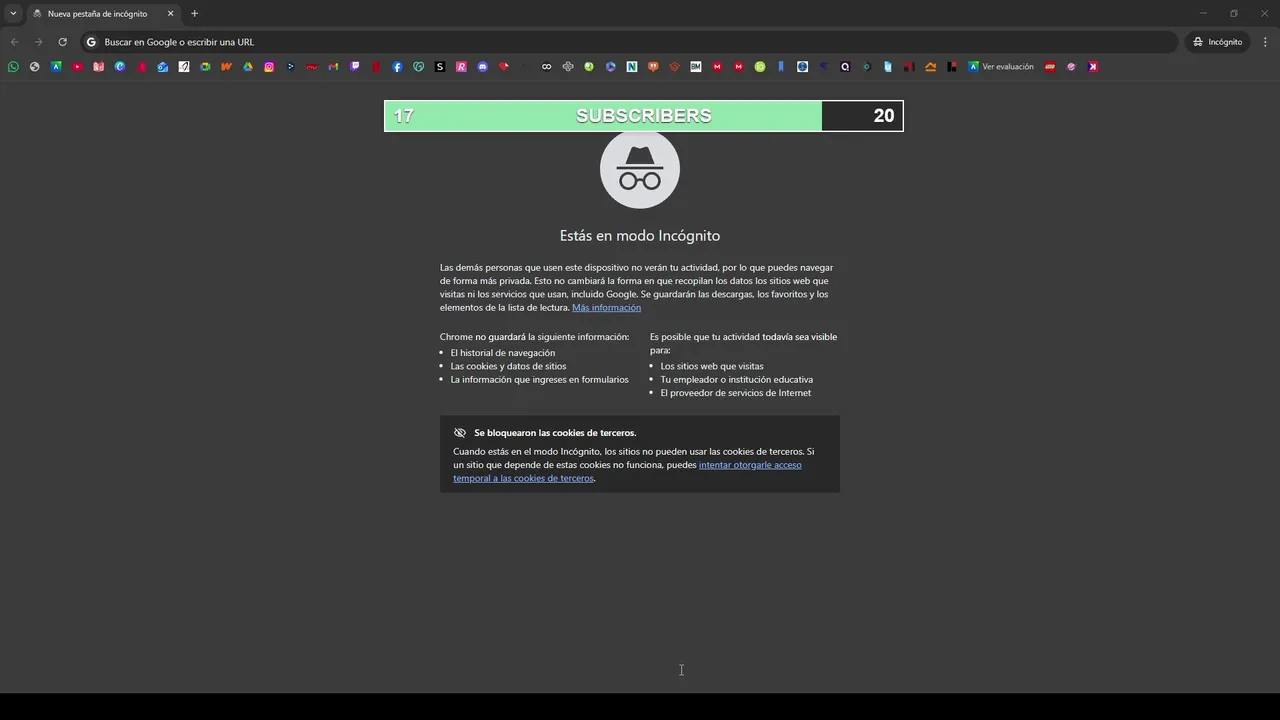Open the infinity symbol bookmark
The height and width of the screenshot is (720, 1280).
pyautogui.click(x=547, y=67)
